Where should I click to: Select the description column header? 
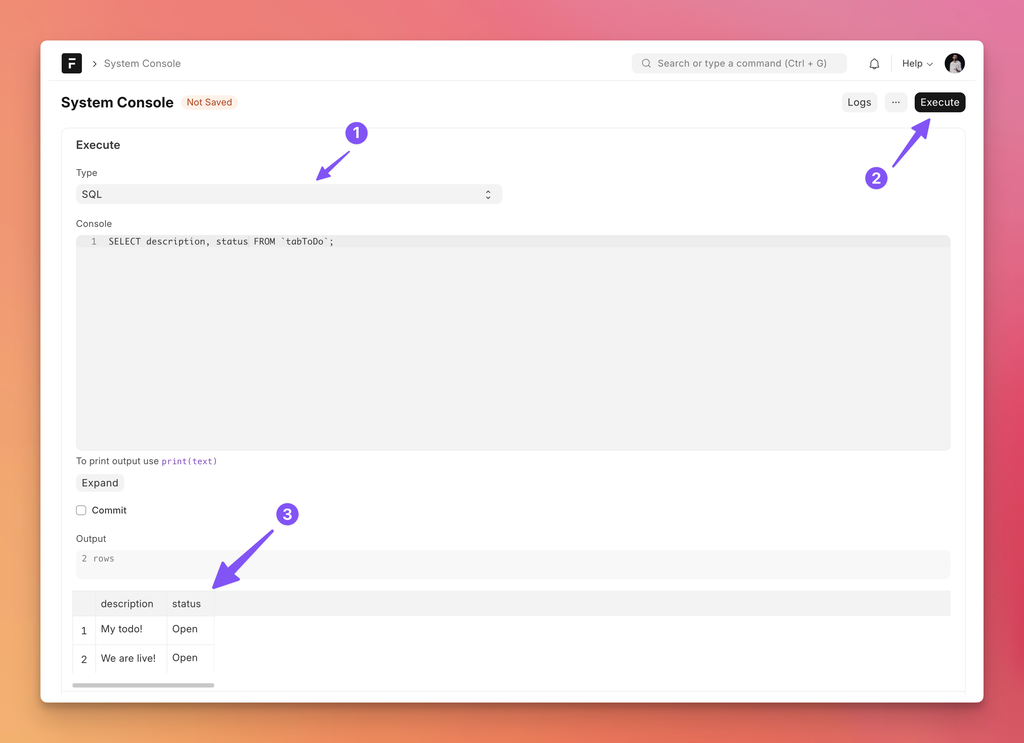127,604
